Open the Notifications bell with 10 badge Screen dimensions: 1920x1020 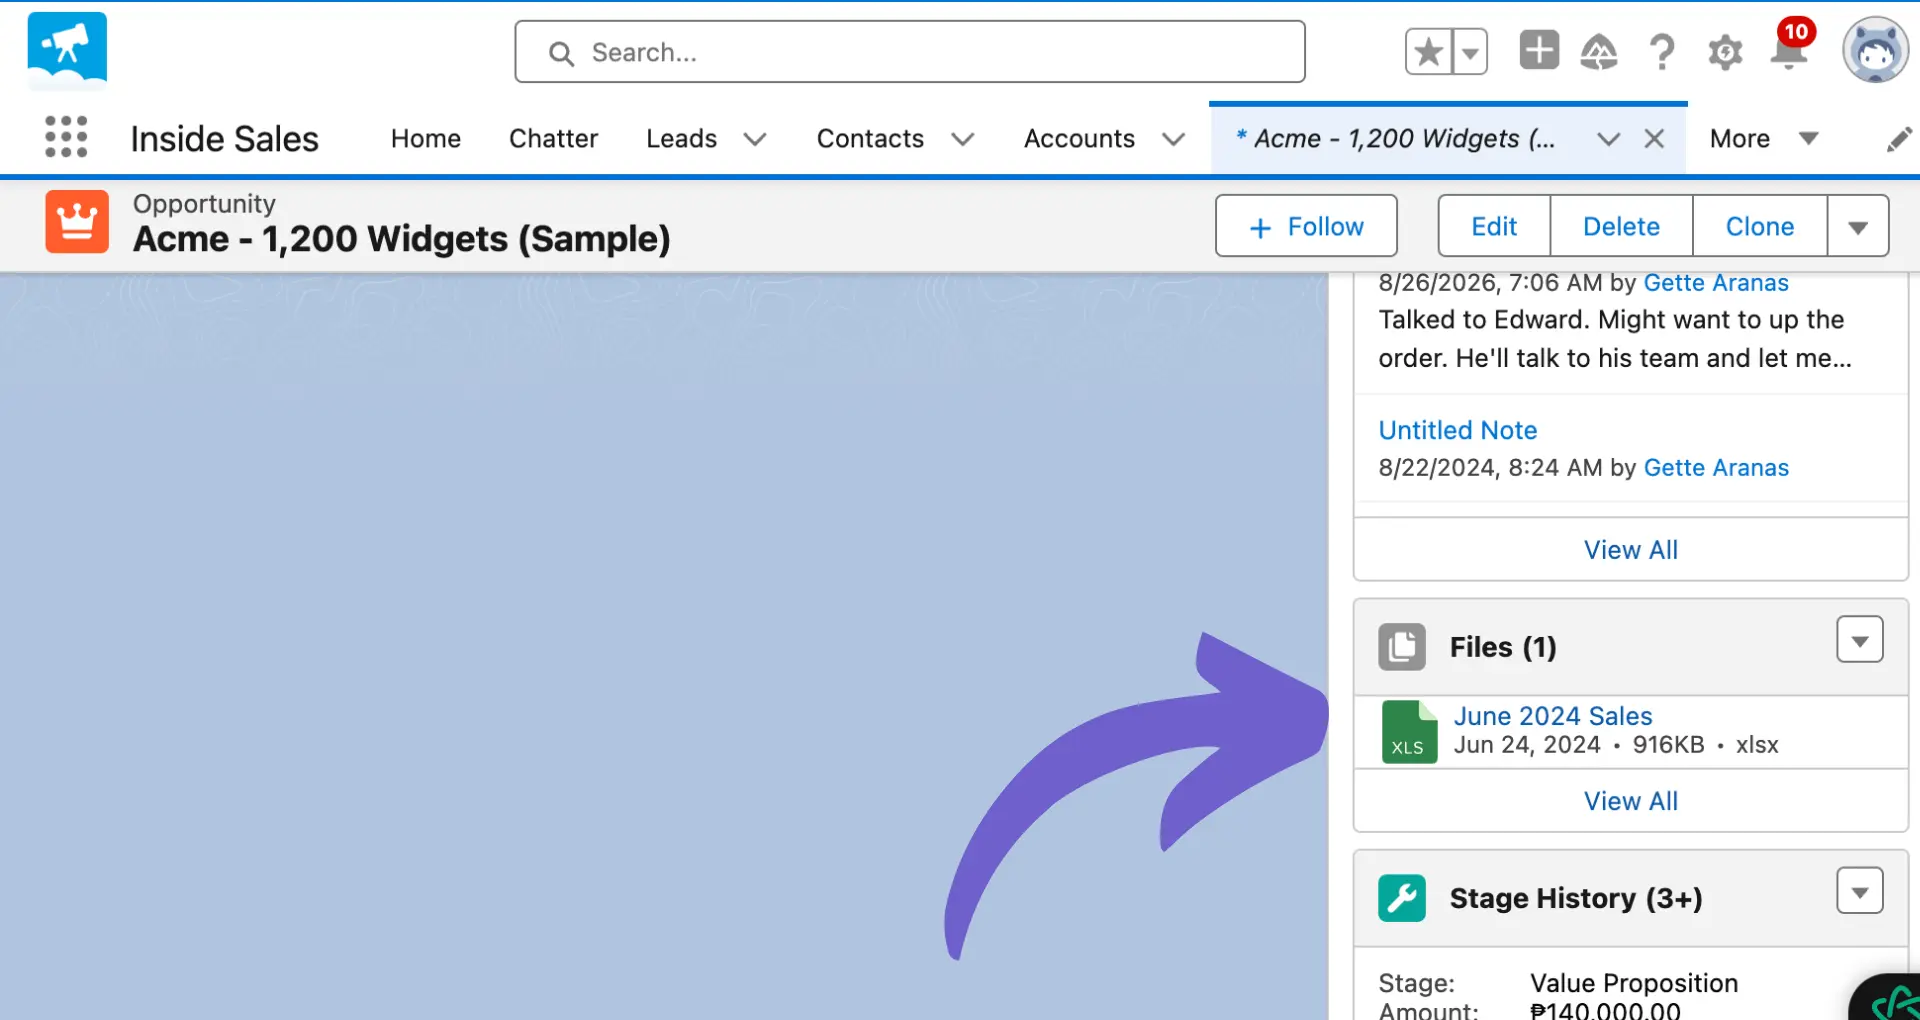(1790, 46)
